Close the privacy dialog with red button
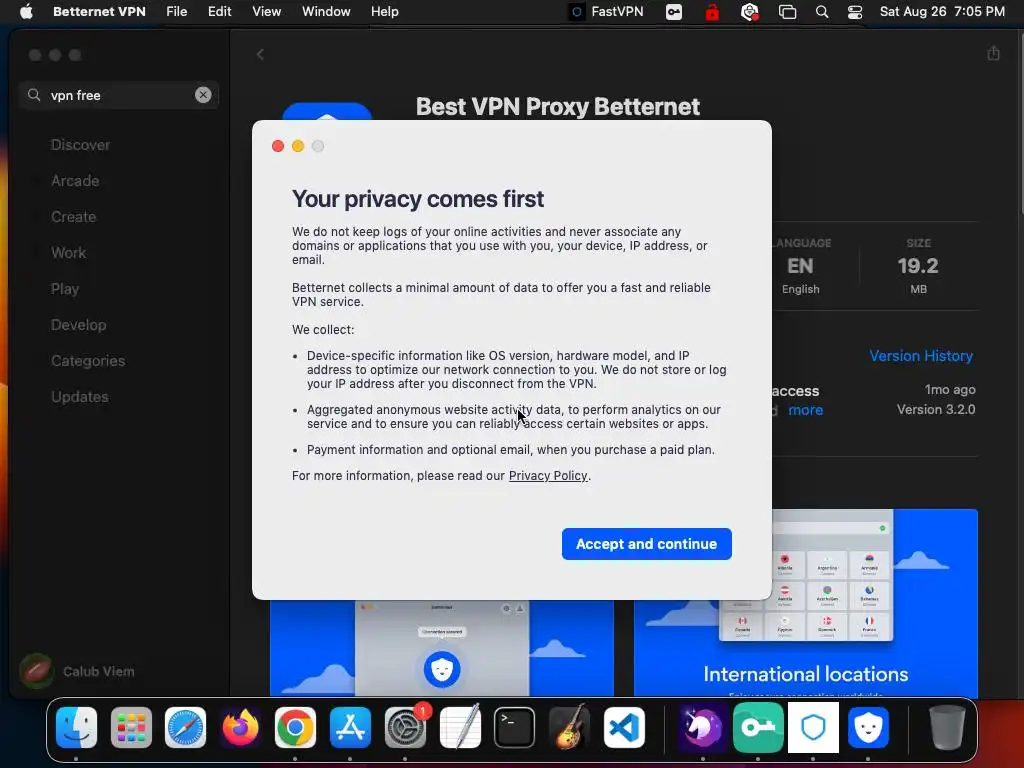This screenshot has width=1024, height=768. [x=278, y=146]
